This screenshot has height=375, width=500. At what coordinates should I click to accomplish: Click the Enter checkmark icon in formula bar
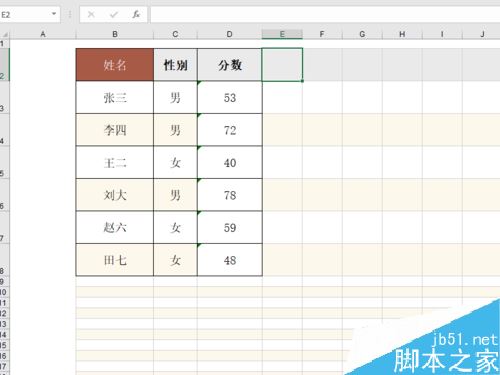coord(114,14)
